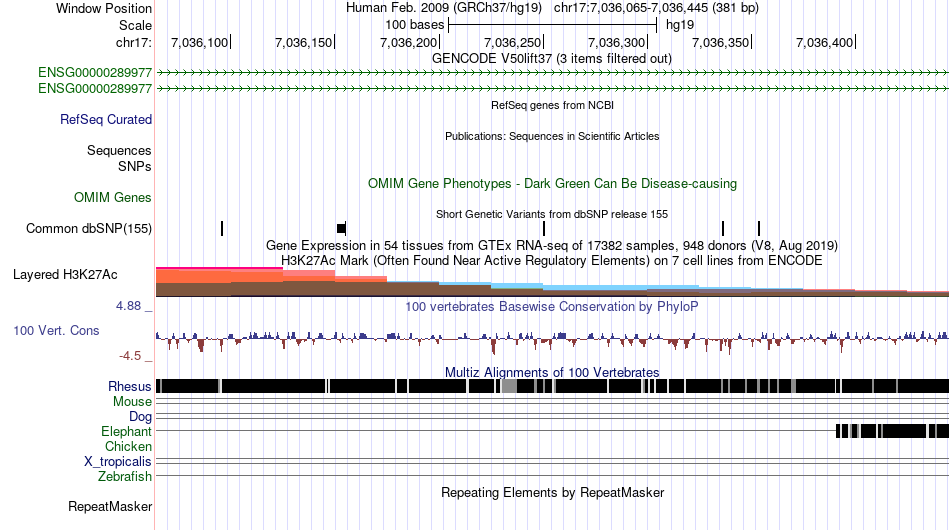Screen dimensions: 950x530
Task: Select the Chicken alignment label
Action: pos(128,446)
